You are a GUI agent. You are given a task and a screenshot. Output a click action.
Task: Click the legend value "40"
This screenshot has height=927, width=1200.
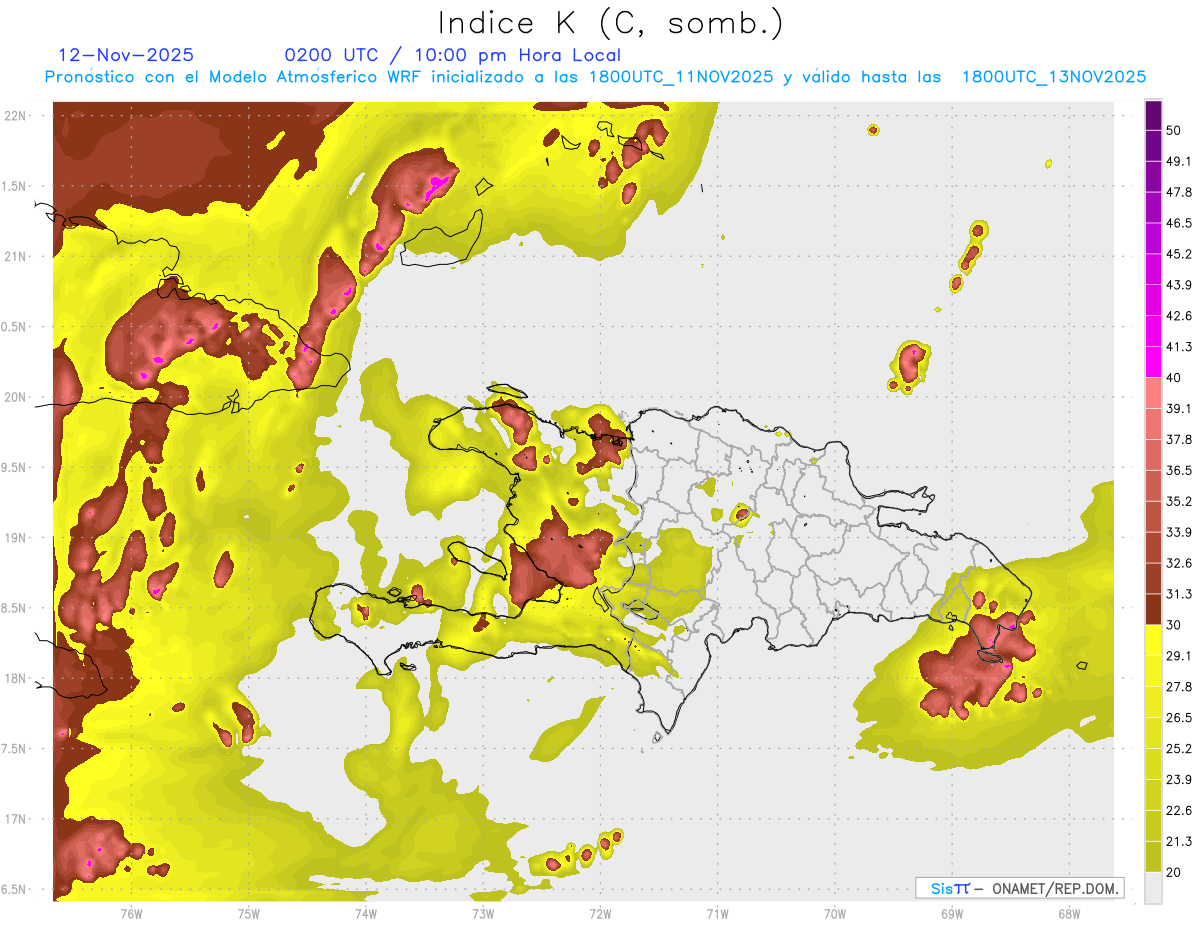pyautogui.click(x=1175, y=378)
